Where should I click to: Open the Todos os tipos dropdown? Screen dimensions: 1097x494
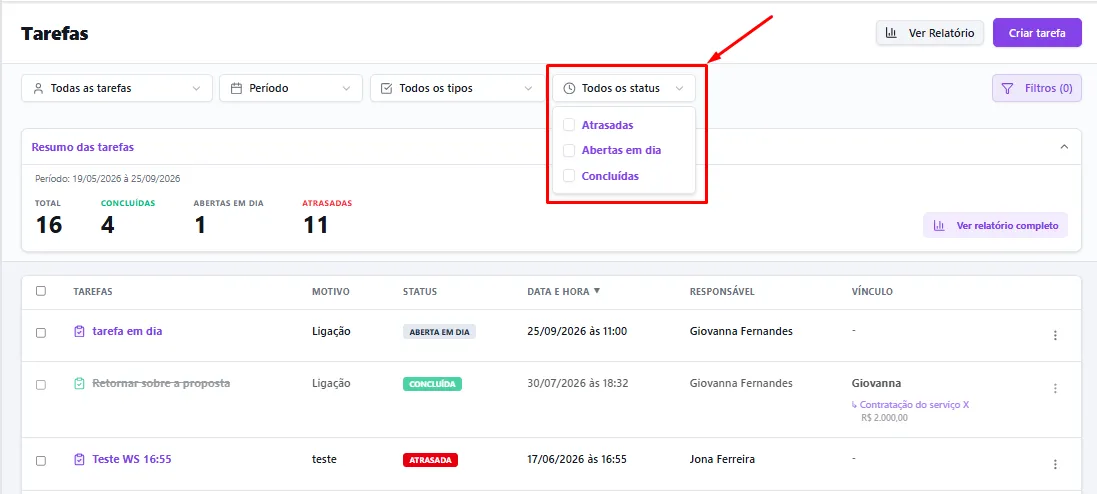coord(457,89)
